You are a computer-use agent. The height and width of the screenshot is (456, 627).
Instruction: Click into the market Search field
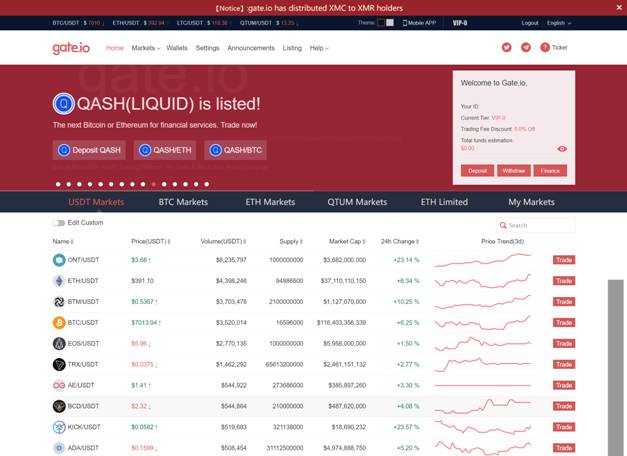tap(536, 226)
